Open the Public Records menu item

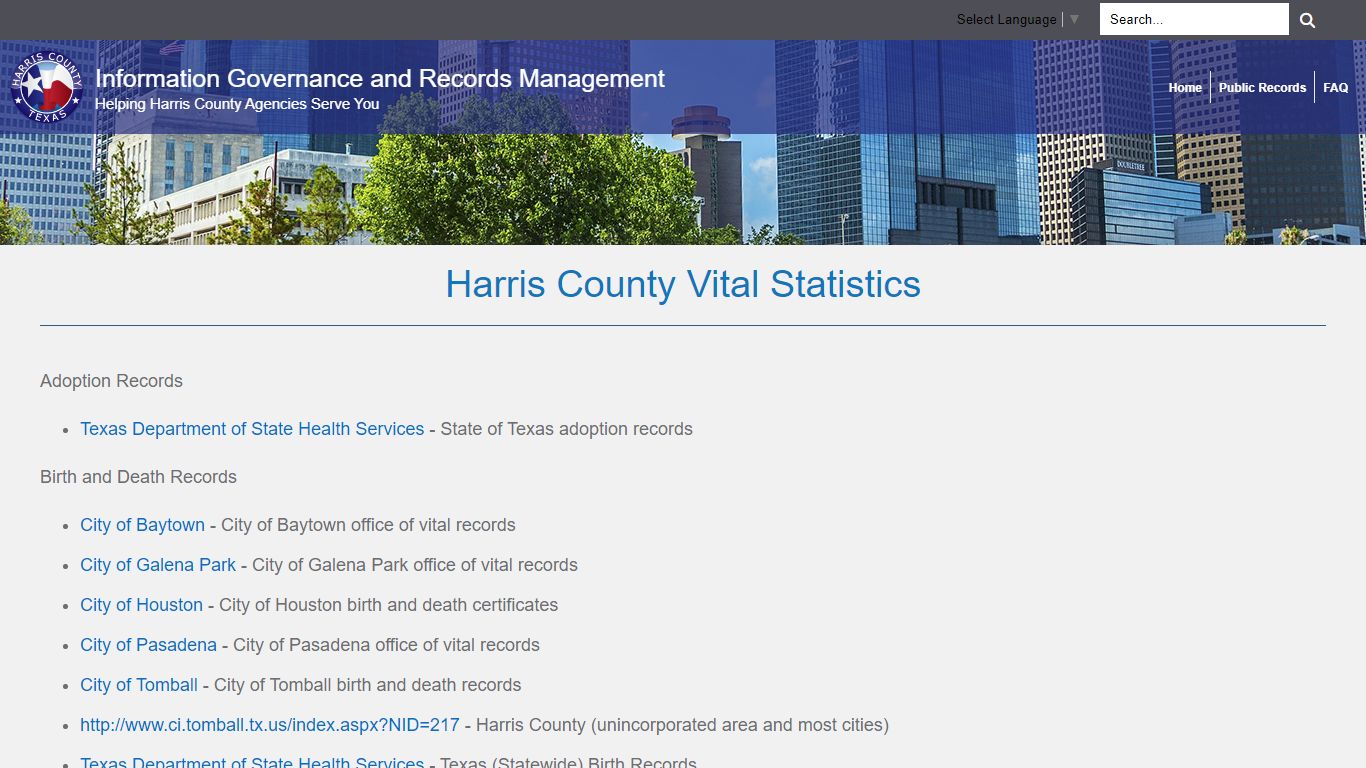pos(1262,88)
